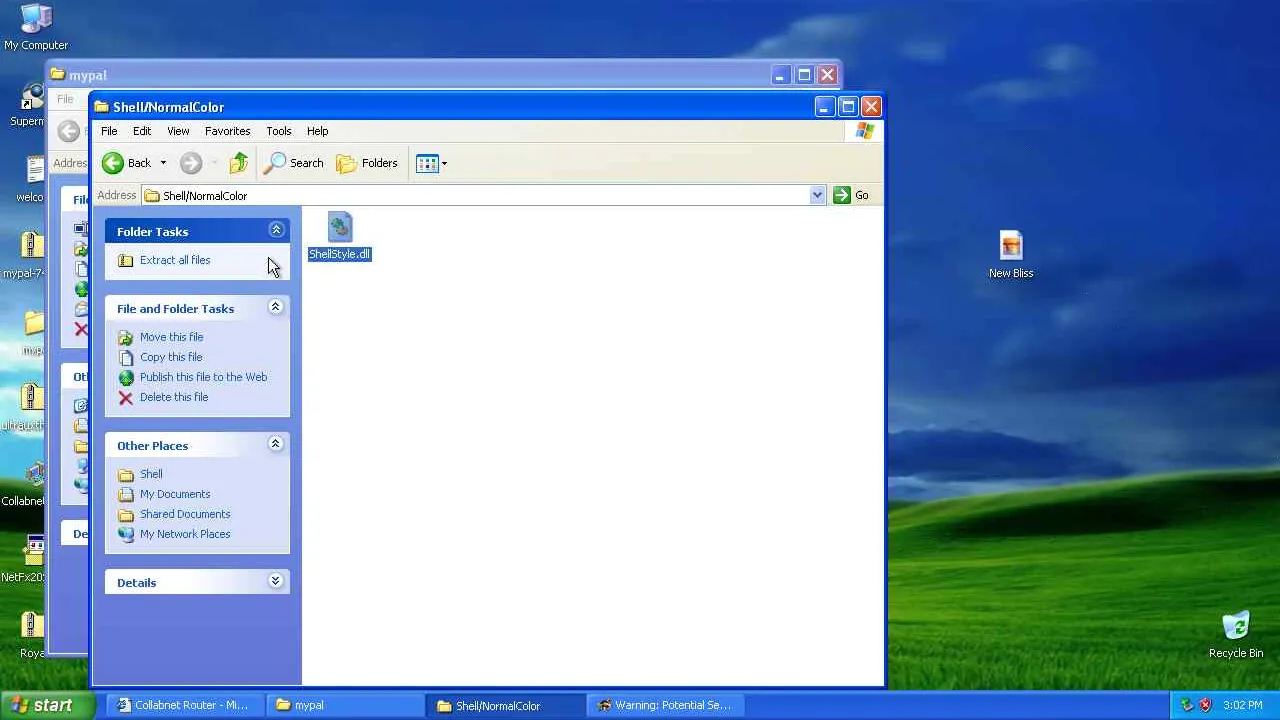The height and width of the screenshot is (720, 1280).
Task: Click the ShellStyle.dll file name
Action: [340, 254]
